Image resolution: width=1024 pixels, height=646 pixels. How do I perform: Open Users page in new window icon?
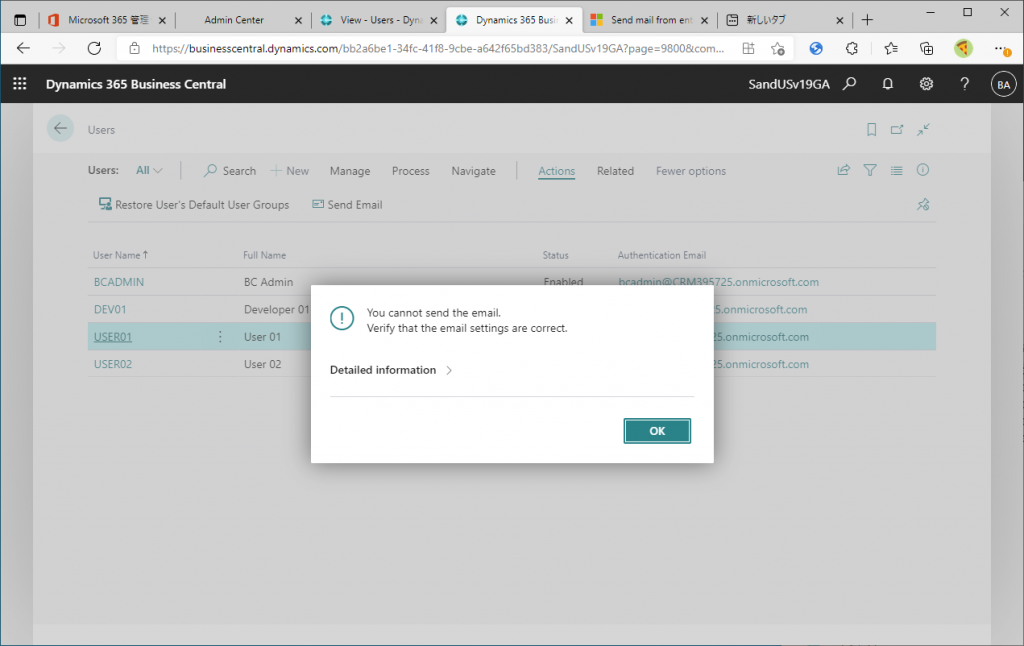click(897, 129)
